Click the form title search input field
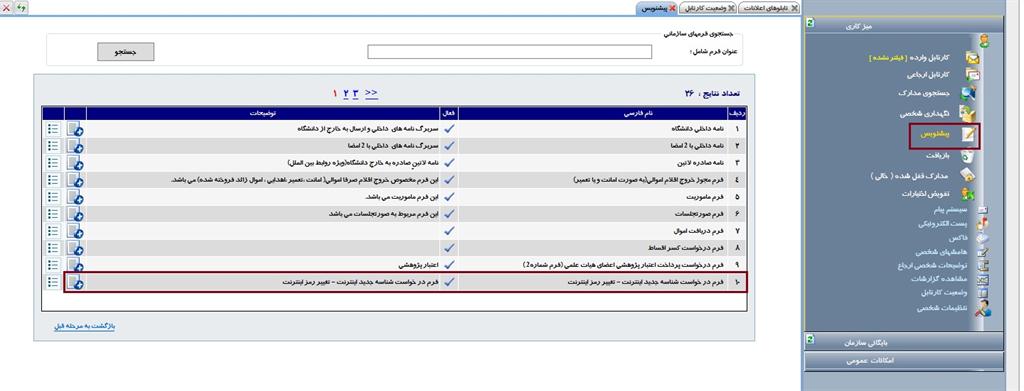The height and width of the screenshot is (391, 1024). (509, 52)
